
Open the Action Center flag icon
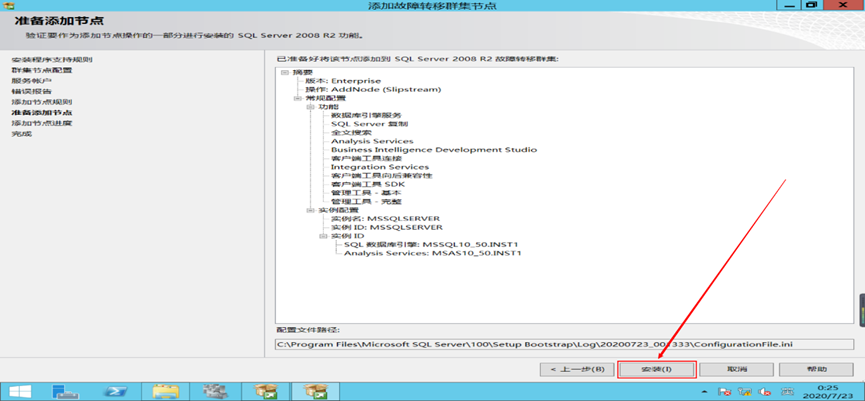(725, 392)
